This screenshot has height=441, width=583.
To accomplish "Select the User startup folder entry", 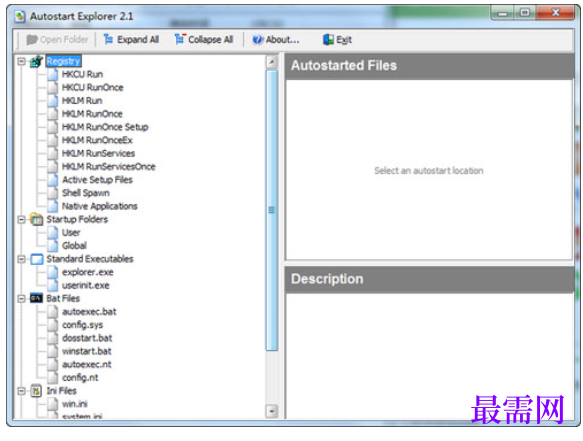I will tap(71, 233).
